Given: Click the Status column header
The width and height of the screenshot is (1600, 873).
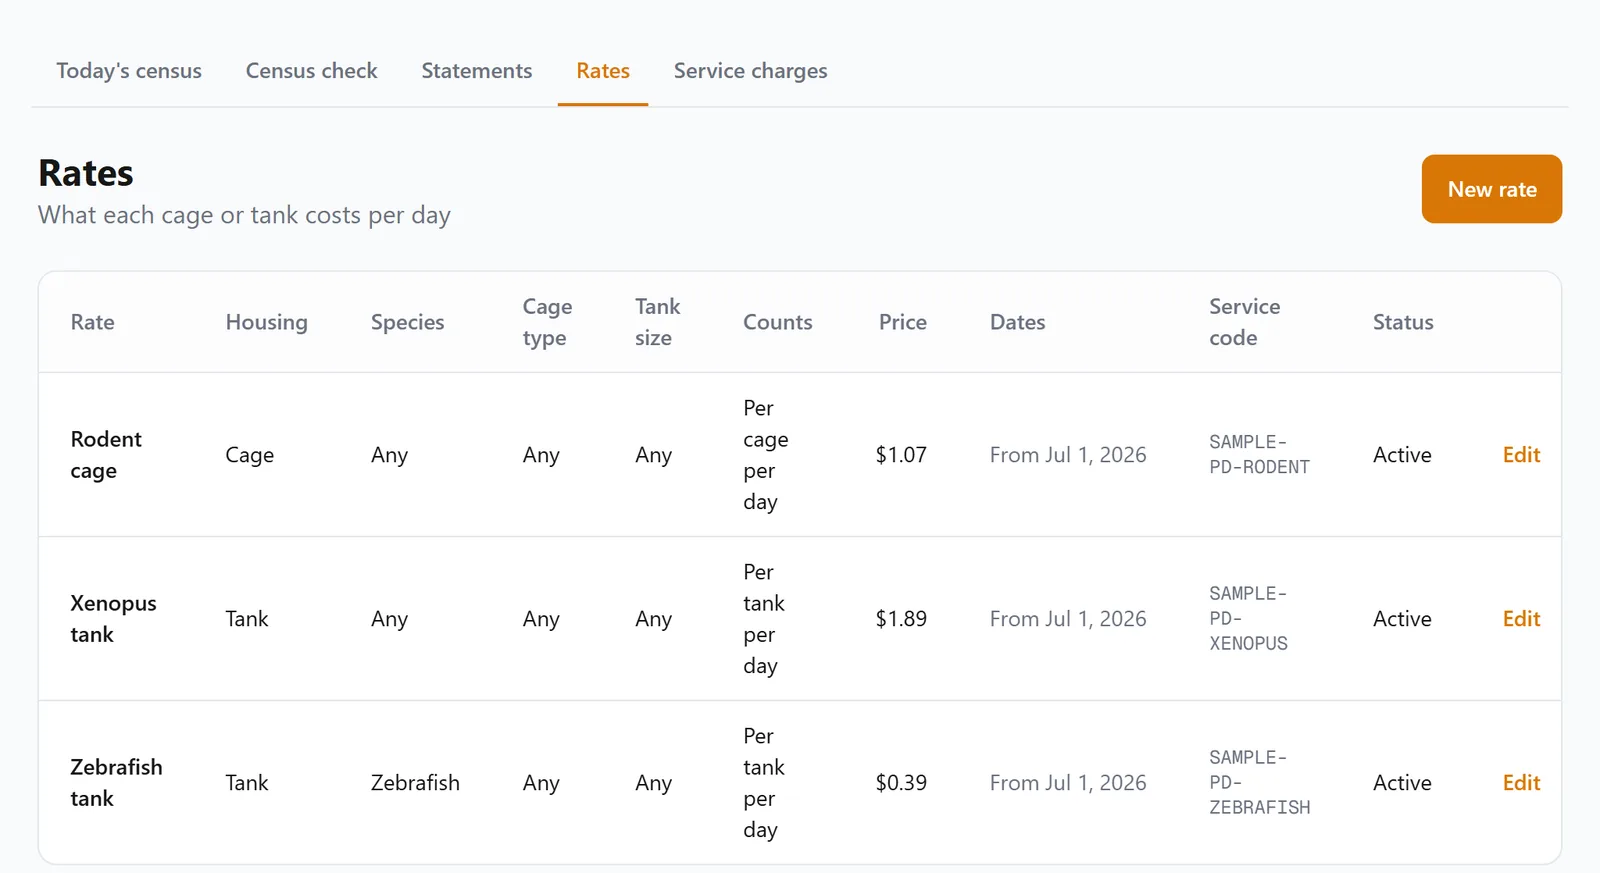Looking at the screenshot, I should tap(1403, 322).
